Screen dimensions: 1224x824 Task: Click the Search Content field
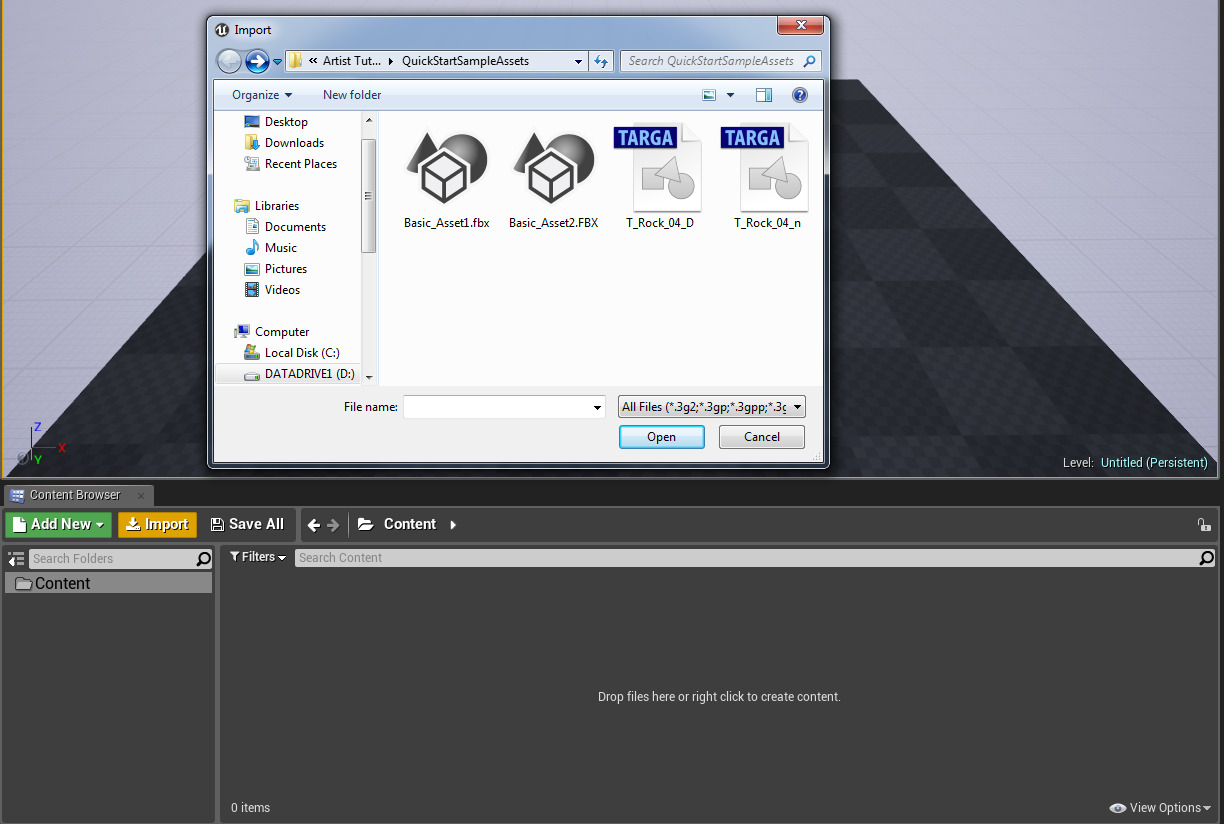point(746,558)
